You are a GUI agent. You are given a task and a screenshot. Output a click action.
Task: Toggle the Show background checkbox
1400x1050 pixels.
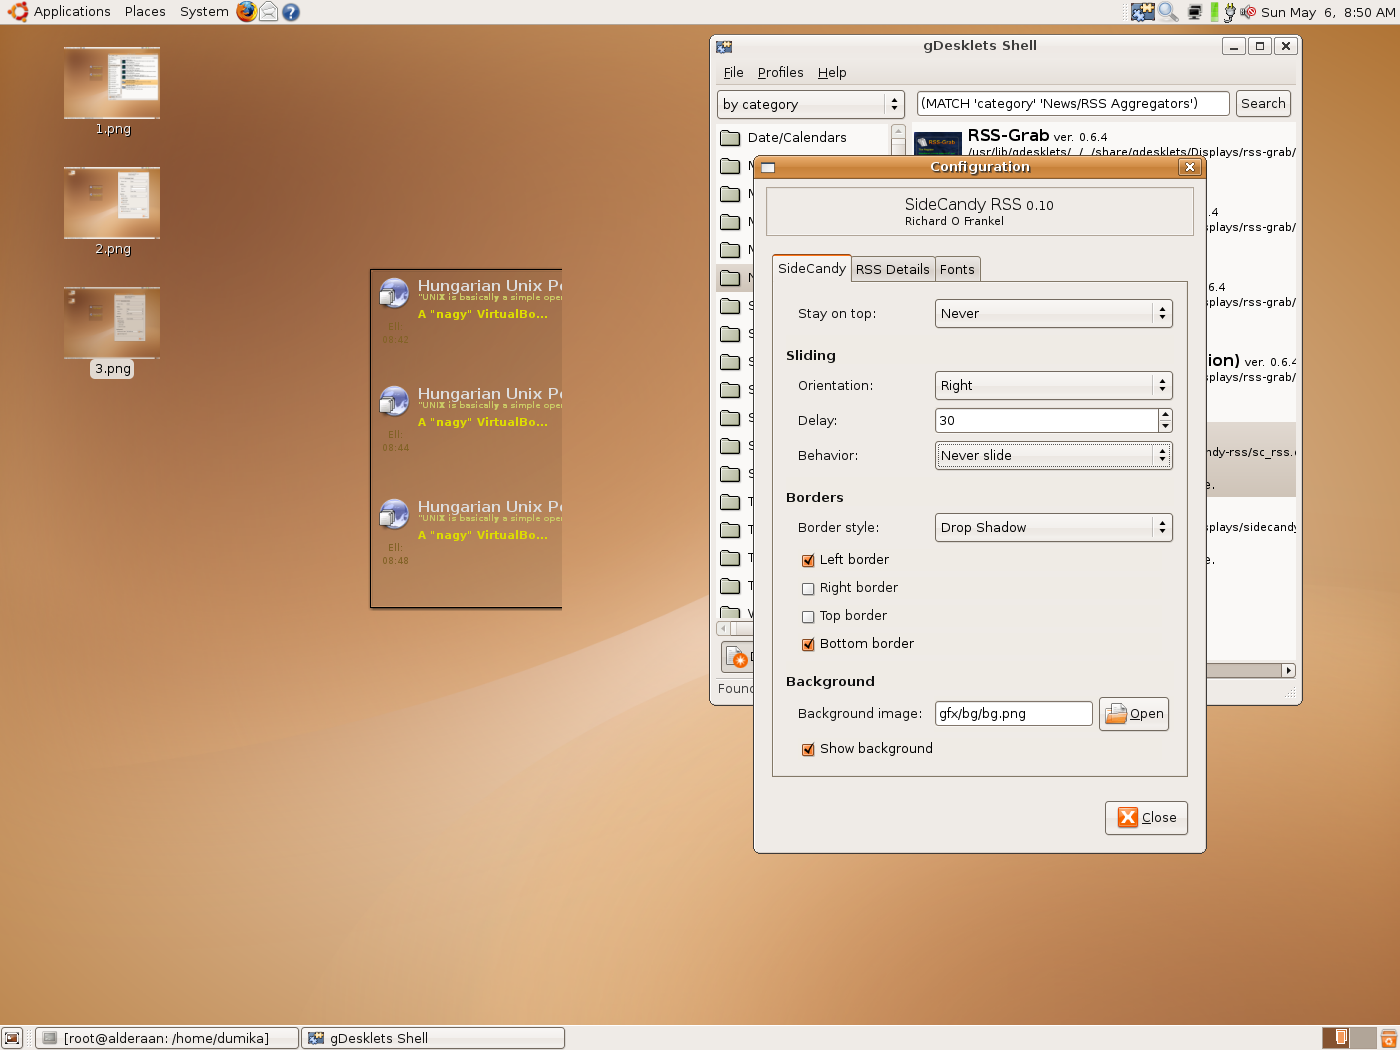(x=808, y=749)
